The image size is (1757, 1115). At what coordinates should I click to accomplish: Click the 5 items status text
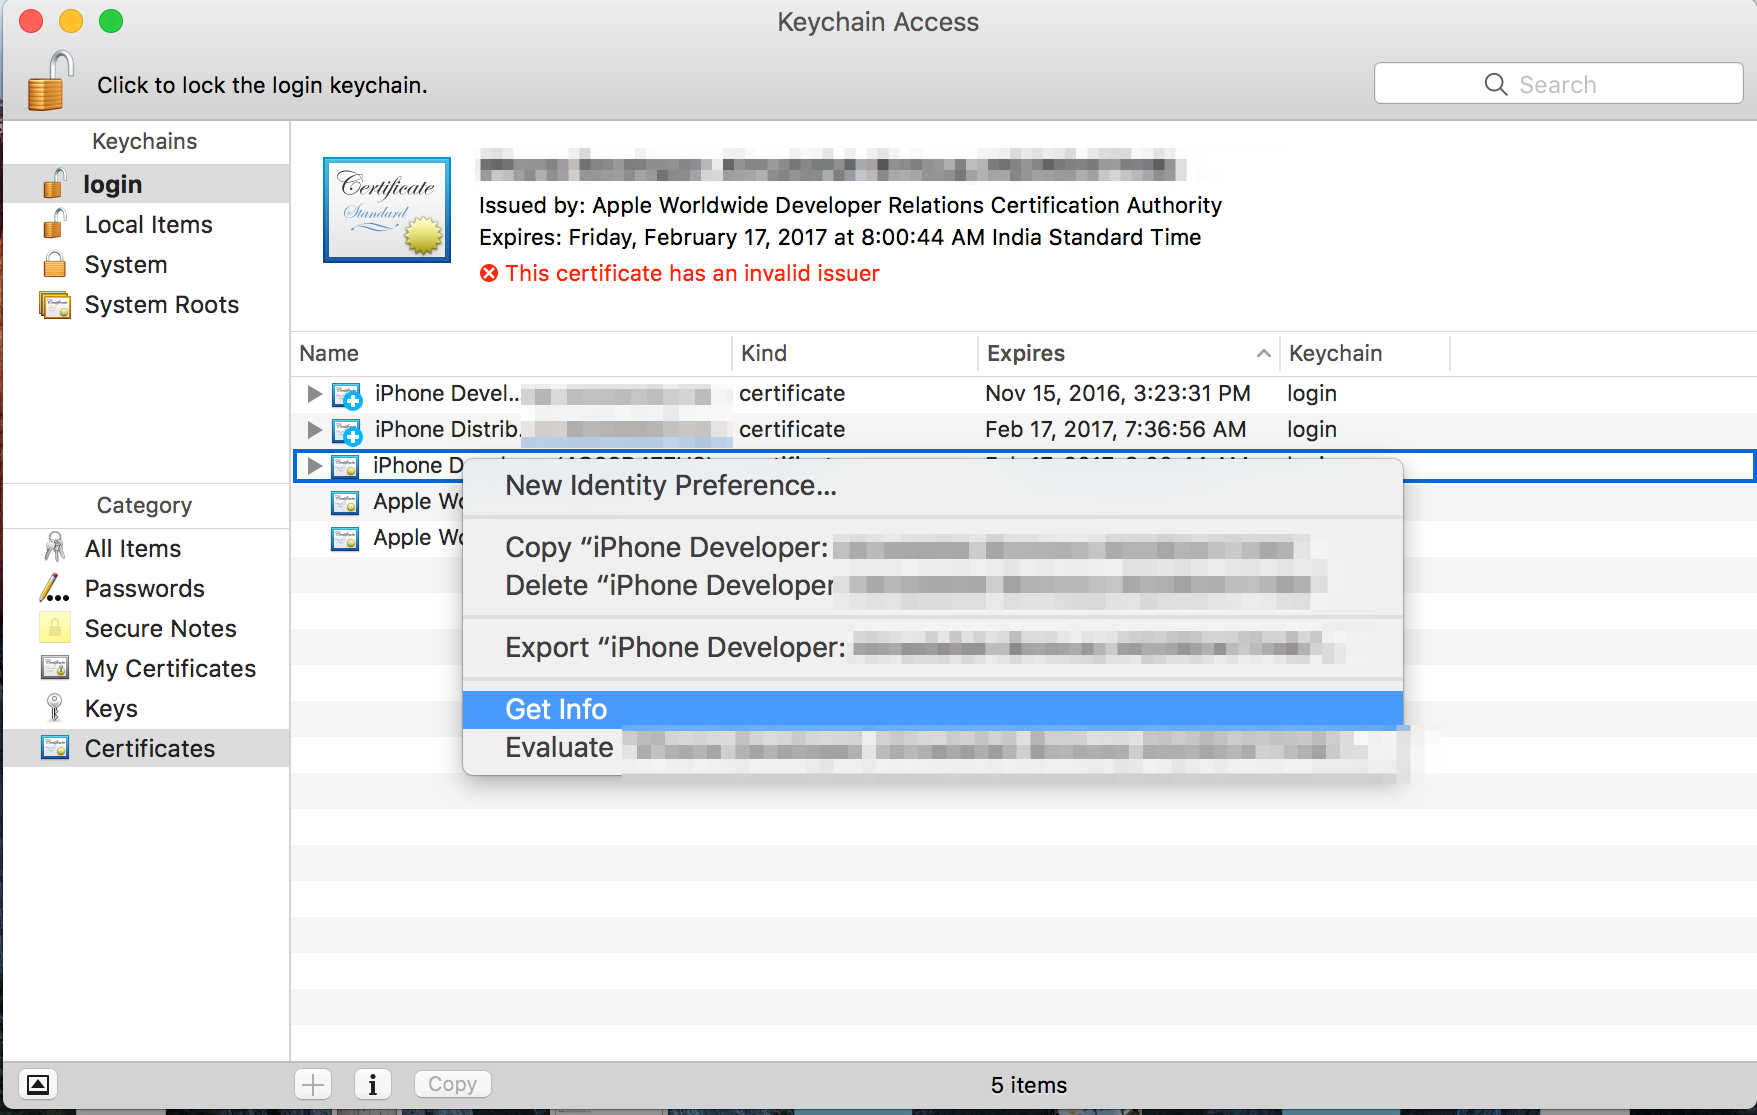tap(1029, 1085)
